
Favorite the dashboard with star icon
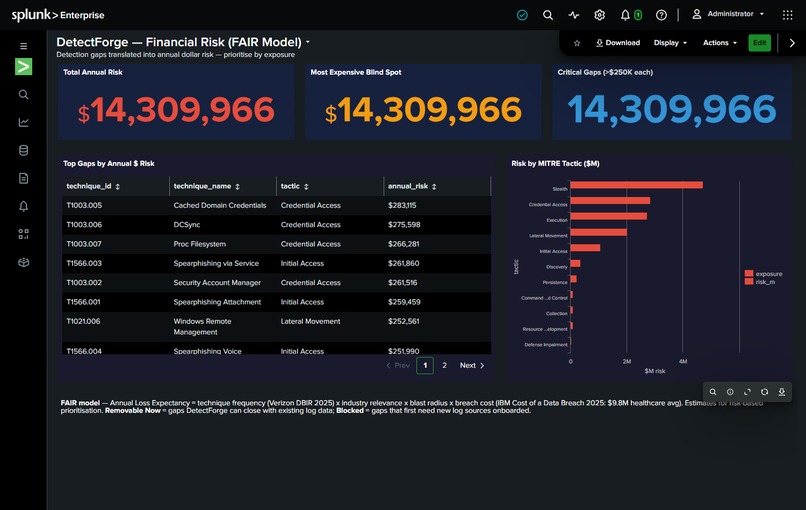(x=577, y=43)
